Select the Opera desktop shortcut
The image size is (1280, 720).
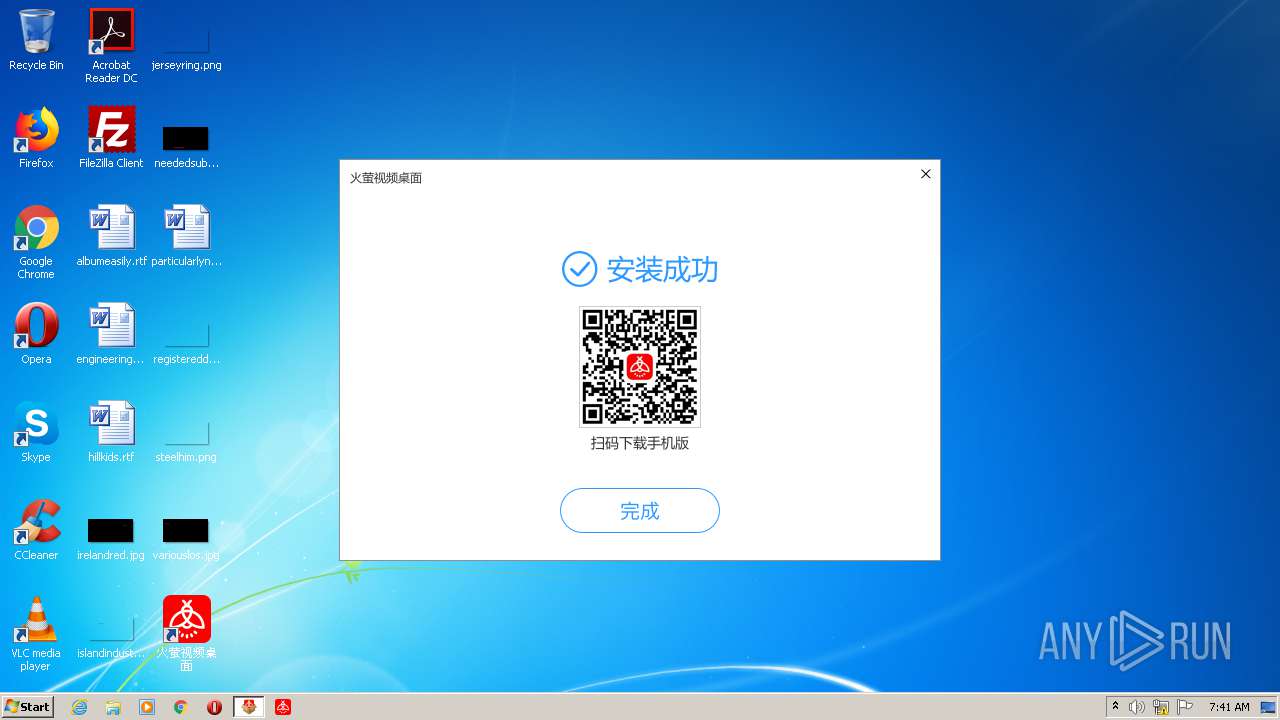(x=36, y=334)
